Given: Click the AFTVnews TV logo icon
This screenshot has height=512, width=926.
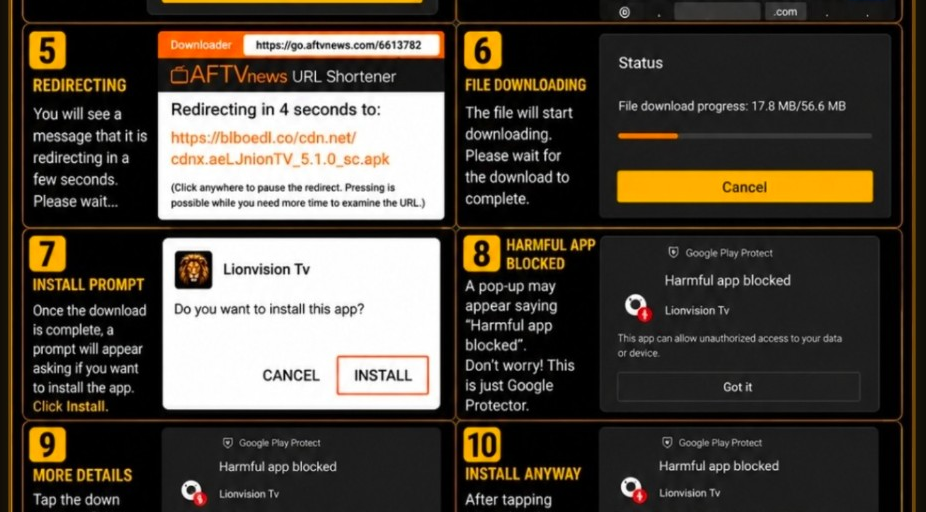Looking at the screenshot, I should click(179, 76).
